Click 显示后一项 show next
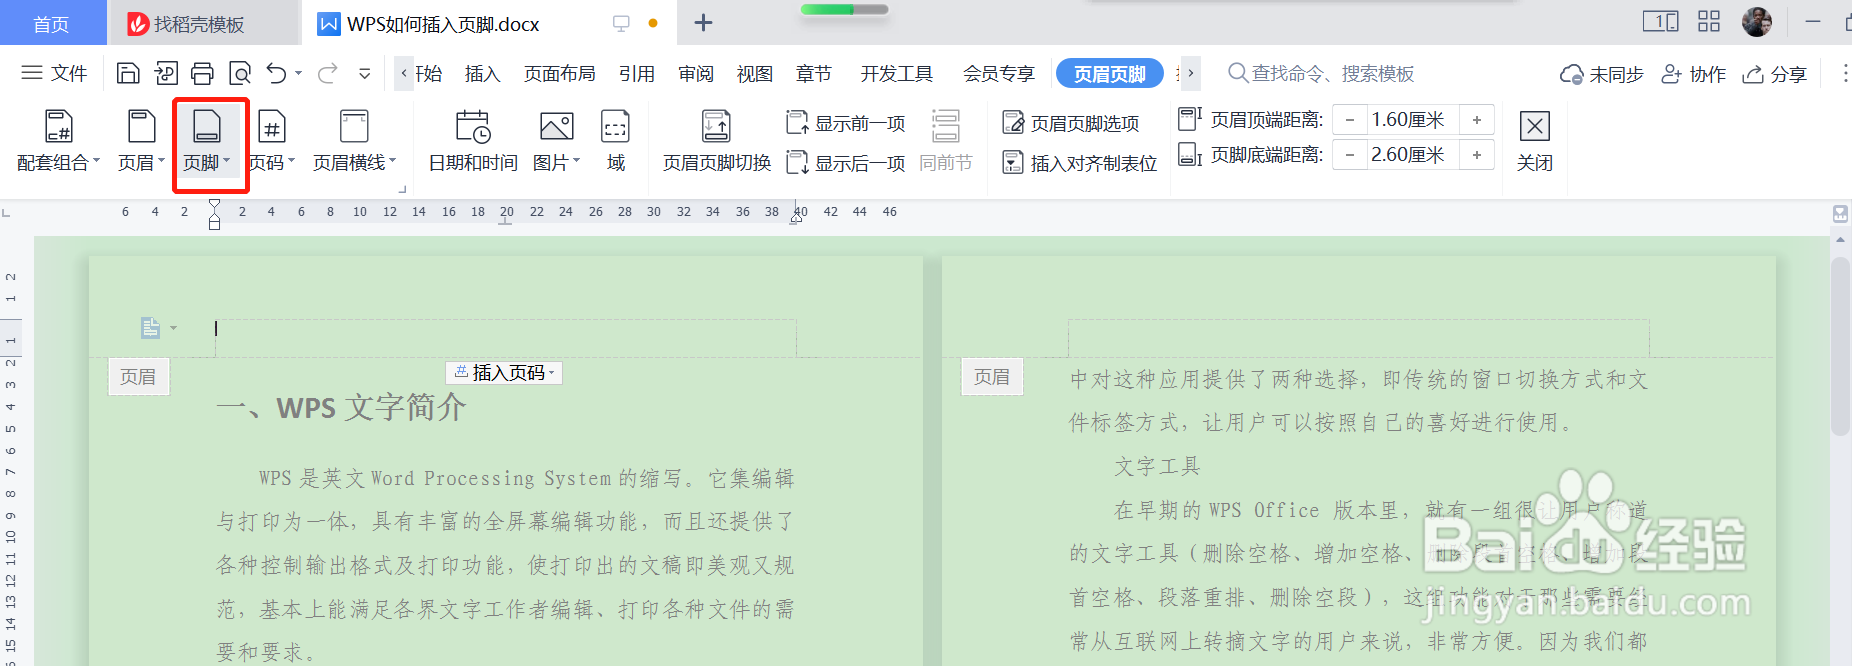Viewport: 1852px width, 666px height. (x=846, y=162)
